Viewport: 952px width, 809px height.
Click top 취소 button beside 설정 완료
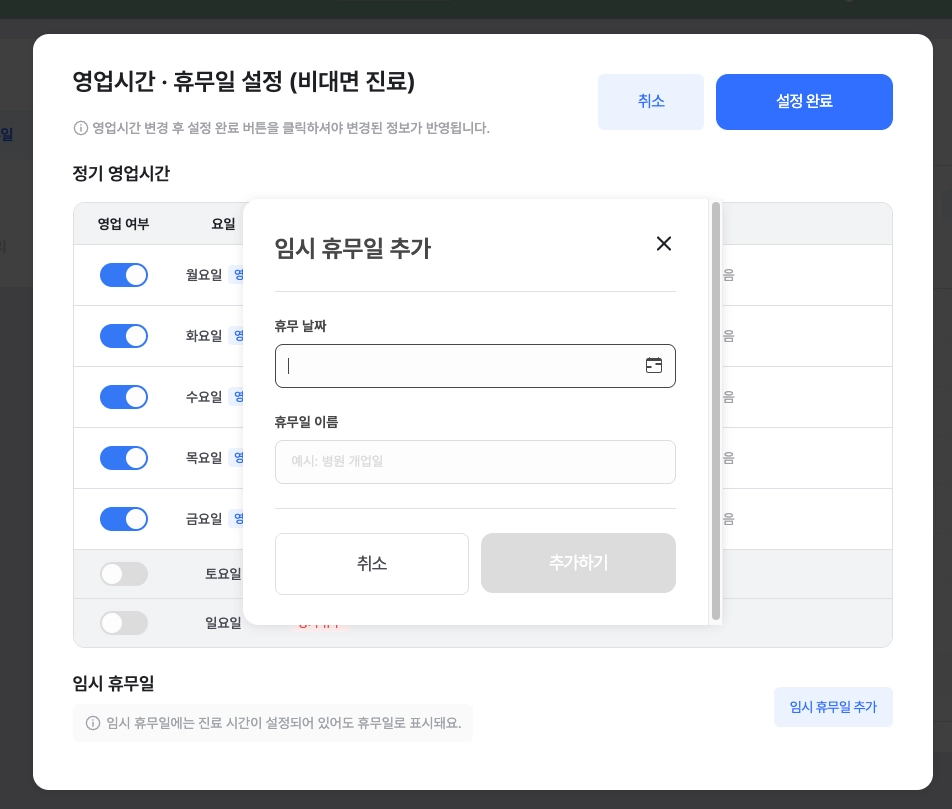point(651,102)
